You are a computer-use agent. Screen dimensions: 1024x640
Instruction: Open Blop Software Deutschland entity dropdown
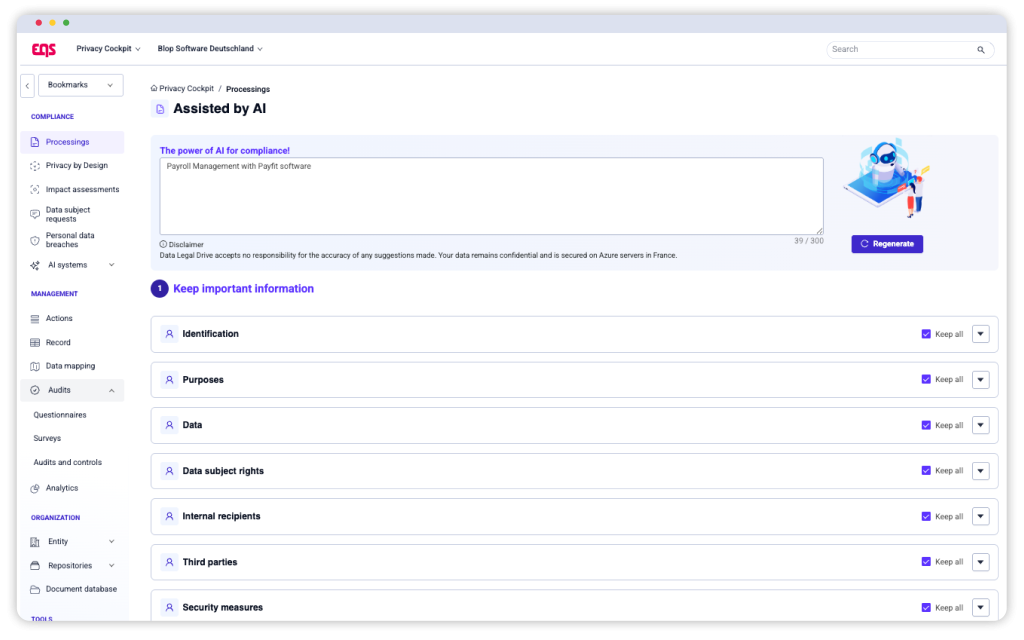pyautogui.click(x=210, y=49)
